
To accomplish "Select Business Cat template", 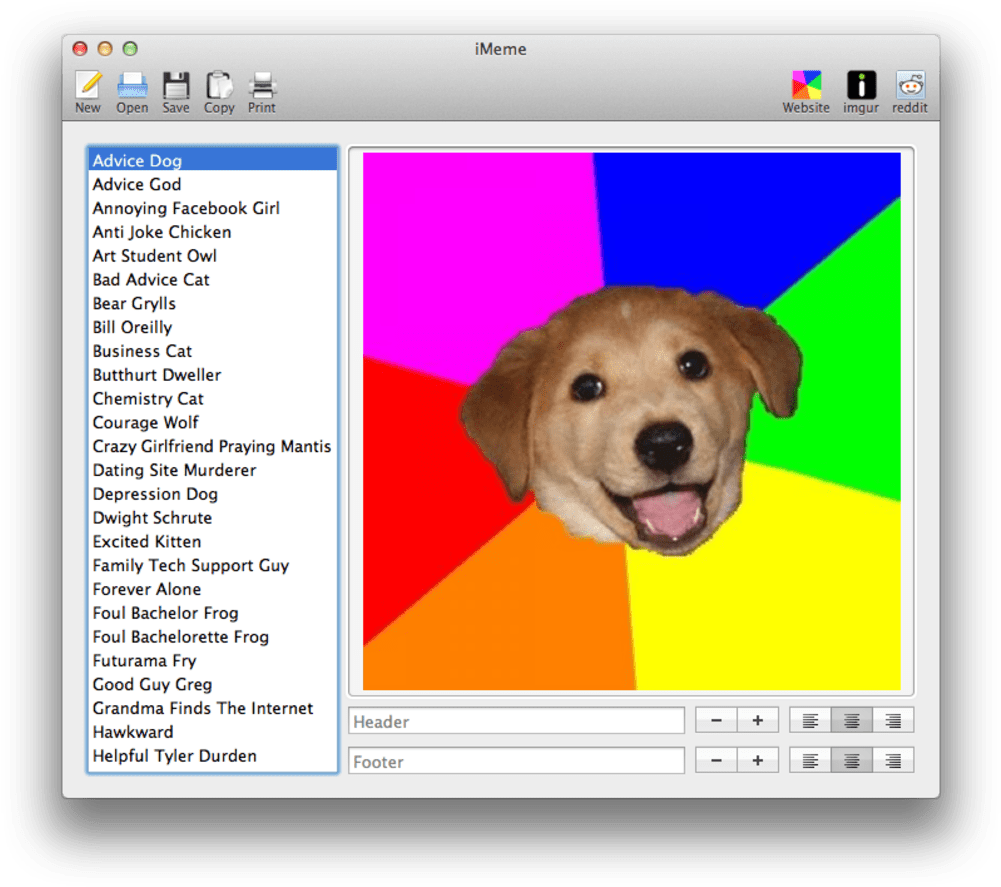I will tap(213, 351).
